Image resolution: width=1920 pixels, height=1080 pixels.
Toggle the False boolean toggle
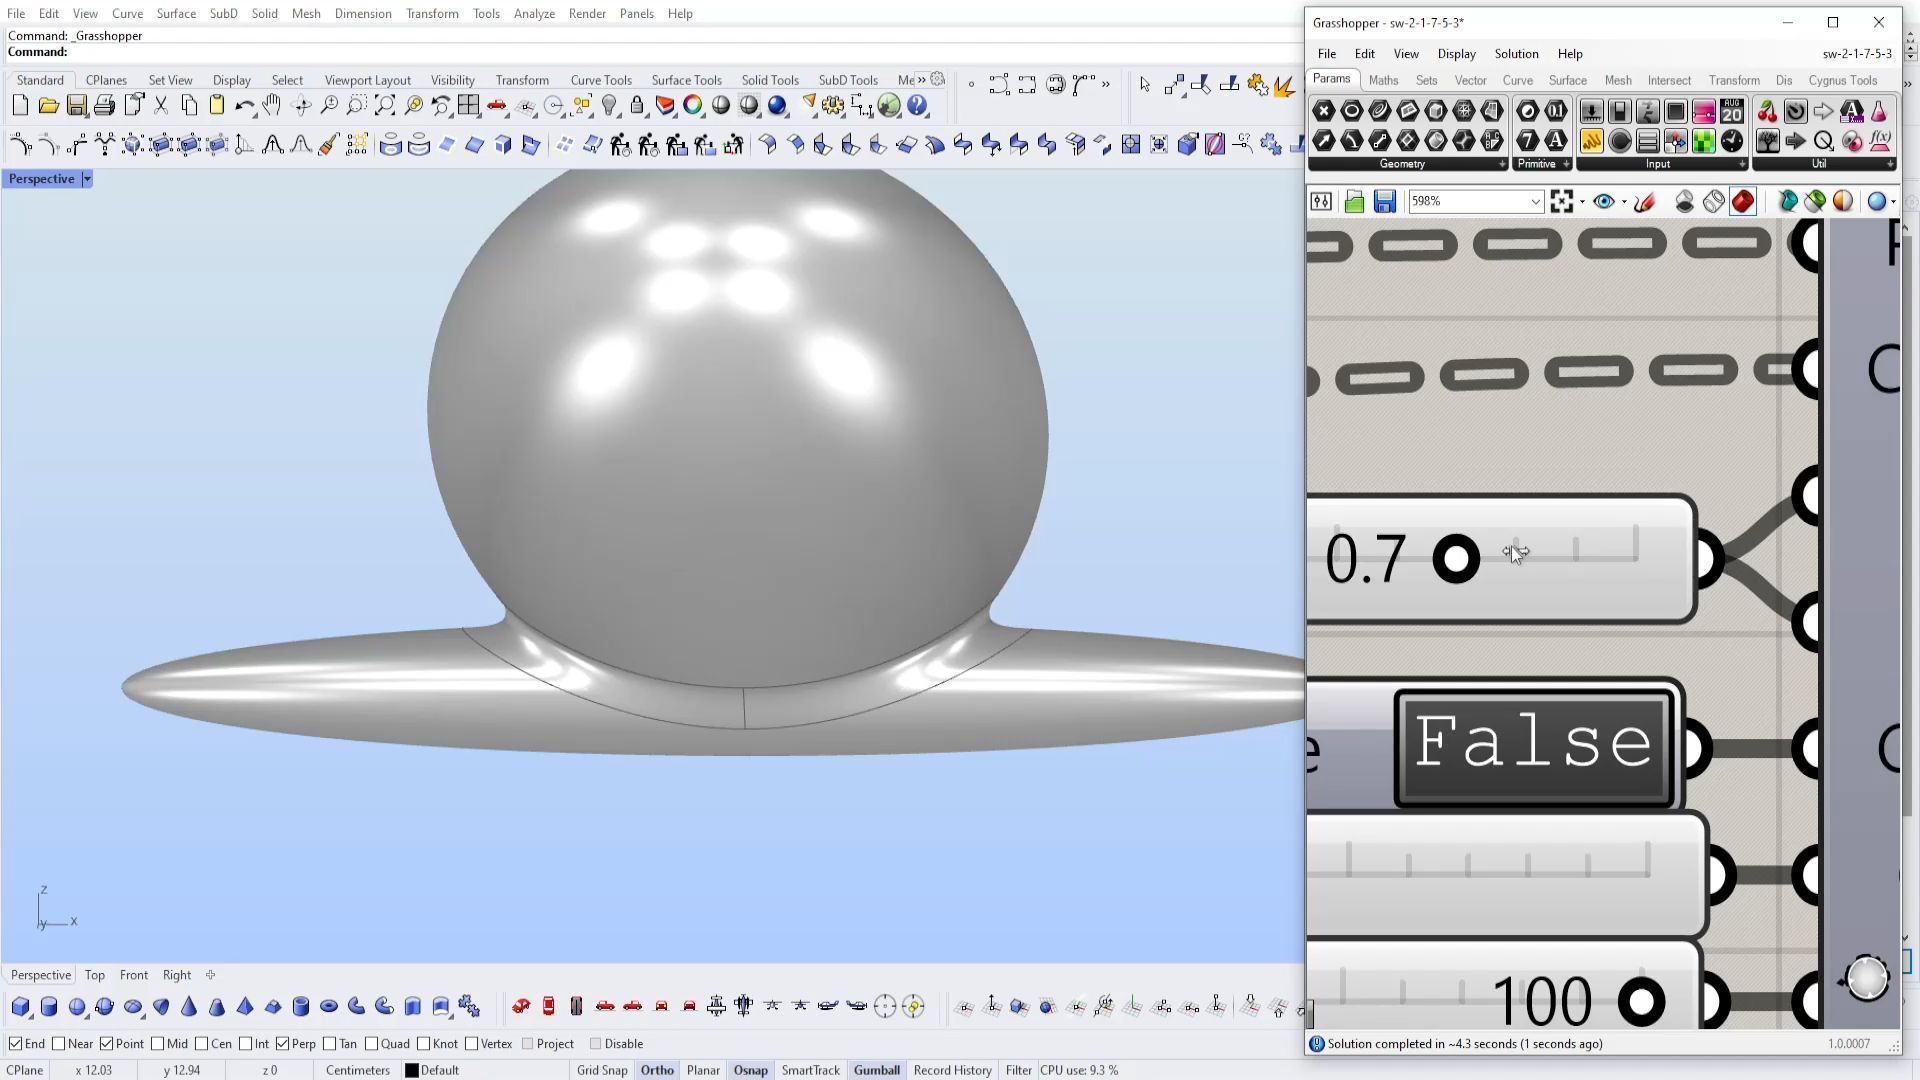click(x=1533, y=743)
